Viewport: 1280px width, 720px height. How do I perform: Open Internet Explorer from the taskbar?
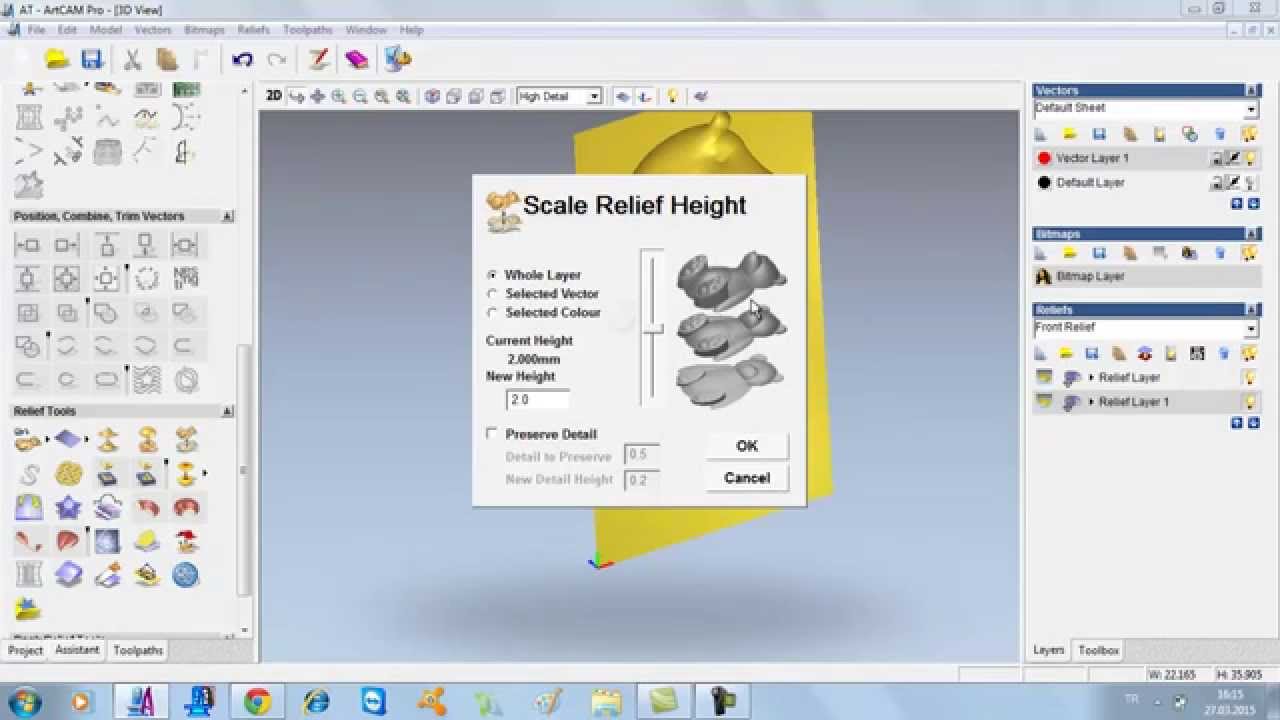[x=316, y=701]
